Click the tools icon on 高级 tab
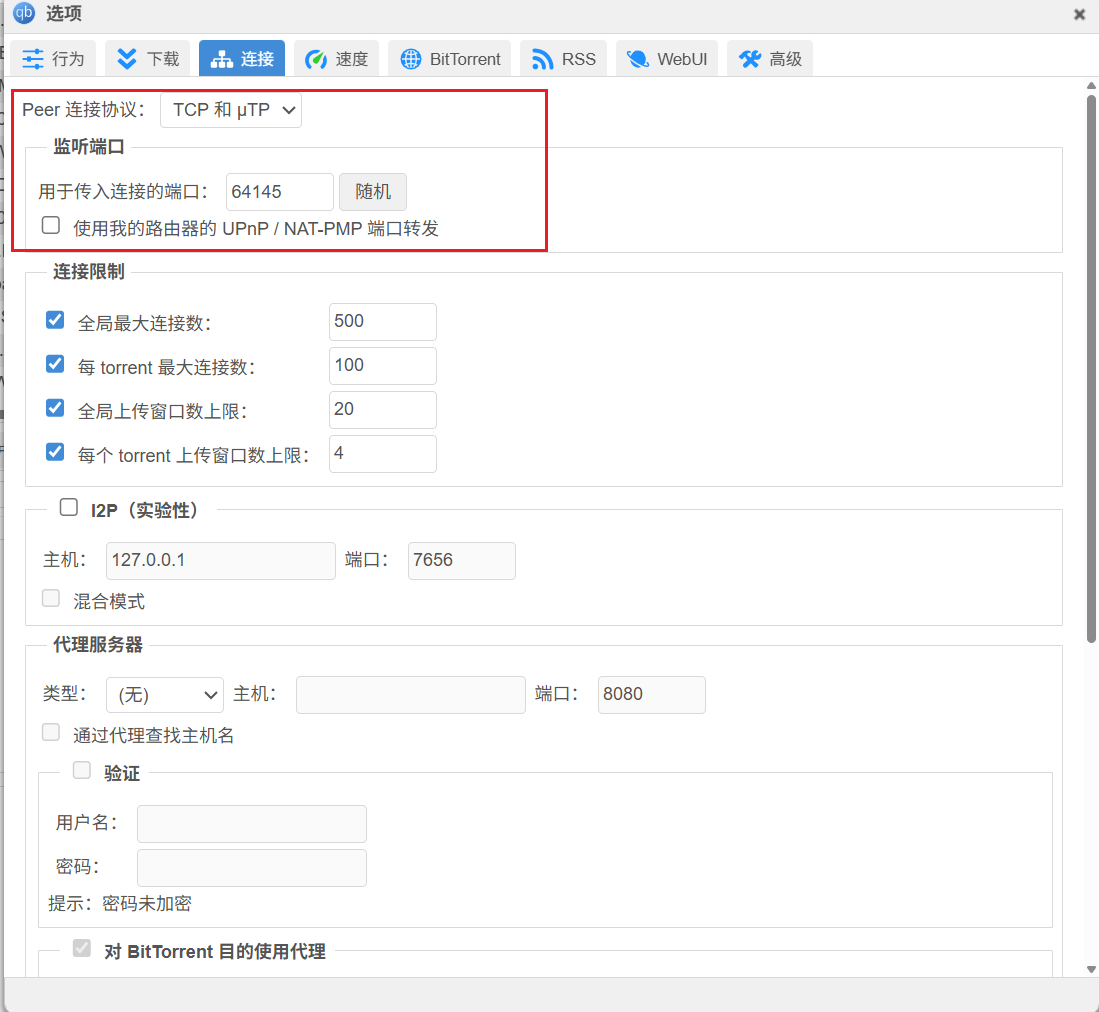 tap(750, 59)
